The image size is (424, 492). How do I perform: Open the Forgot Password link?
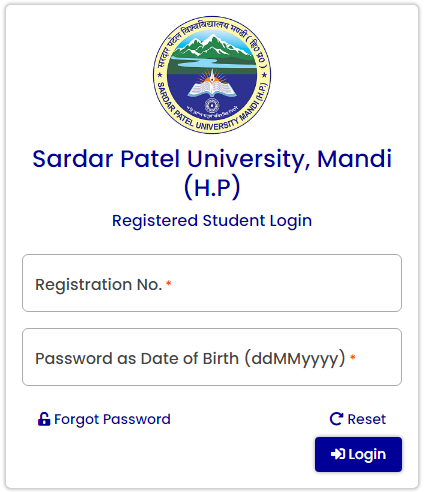(x=104, y=419)
